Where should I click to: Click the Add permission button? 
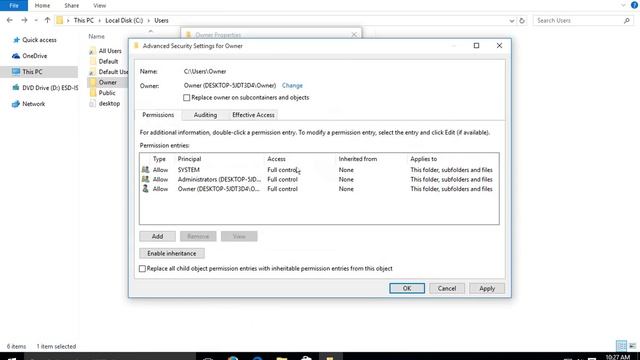pyautogui.click(x=158, y=236)
